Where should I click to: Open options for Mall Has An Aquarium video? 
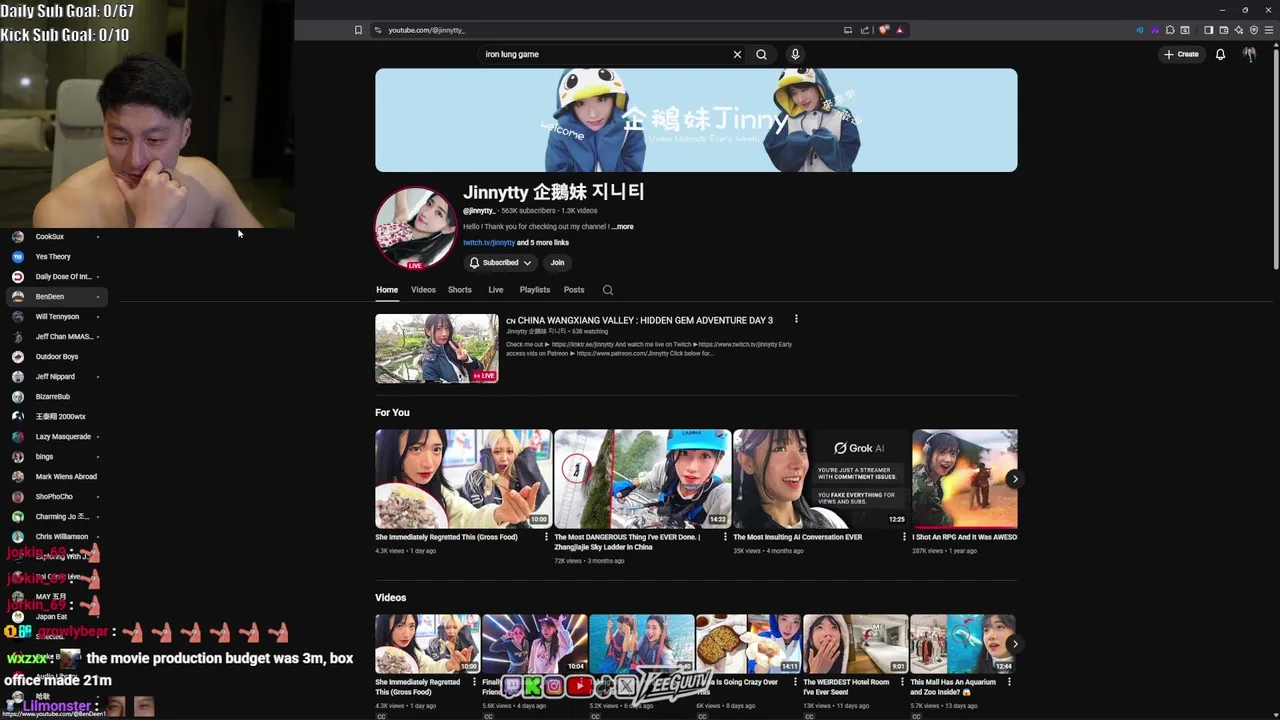point(1009,682)
